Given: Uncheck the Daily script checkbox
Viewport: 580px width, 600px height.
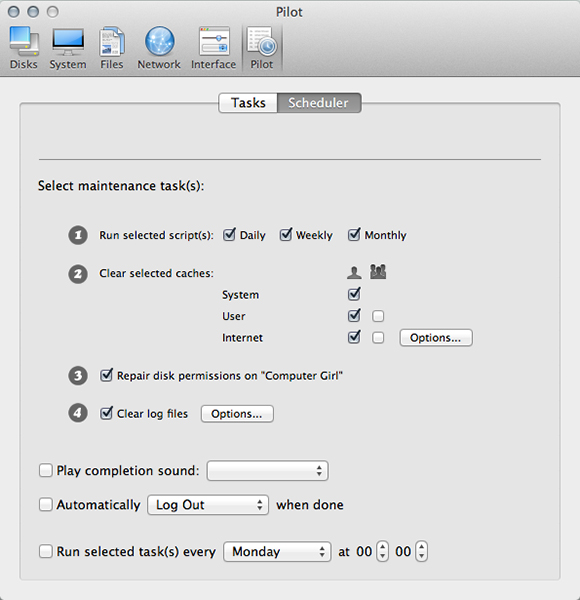Looking at the screenshot, I should pos(229,235).
